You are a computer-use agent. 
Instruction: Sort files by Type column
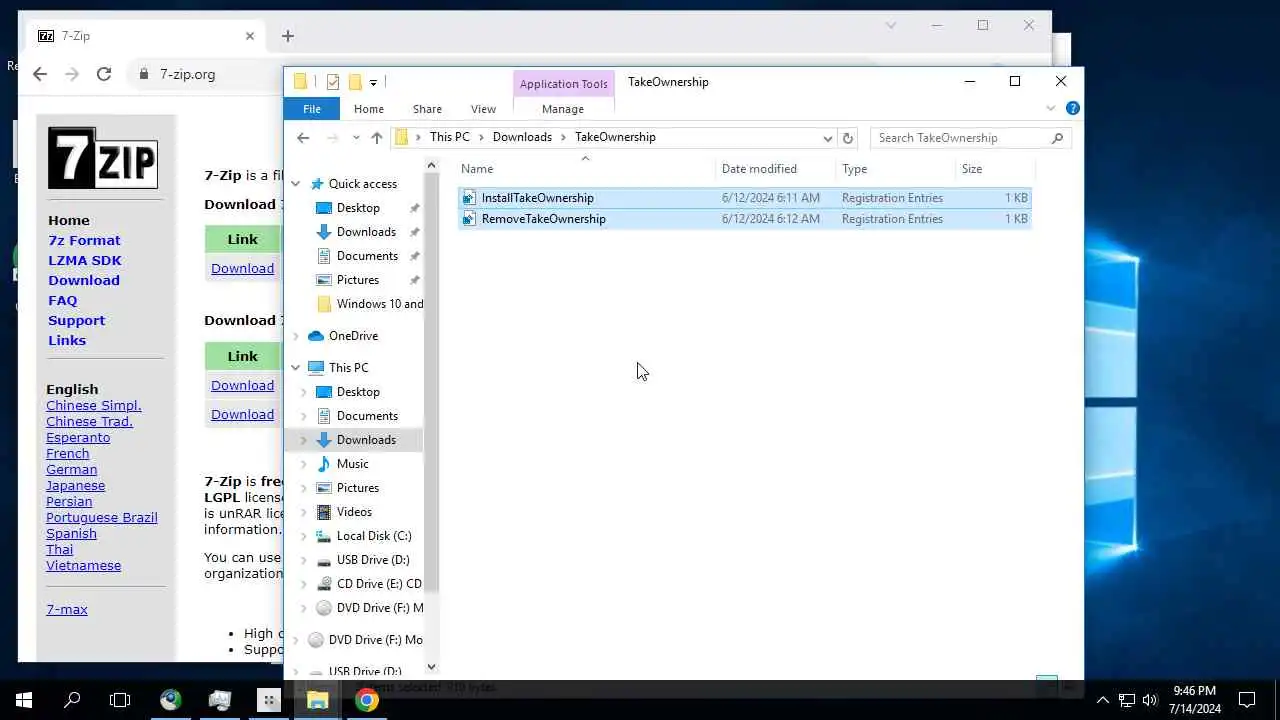coord(896,169)
